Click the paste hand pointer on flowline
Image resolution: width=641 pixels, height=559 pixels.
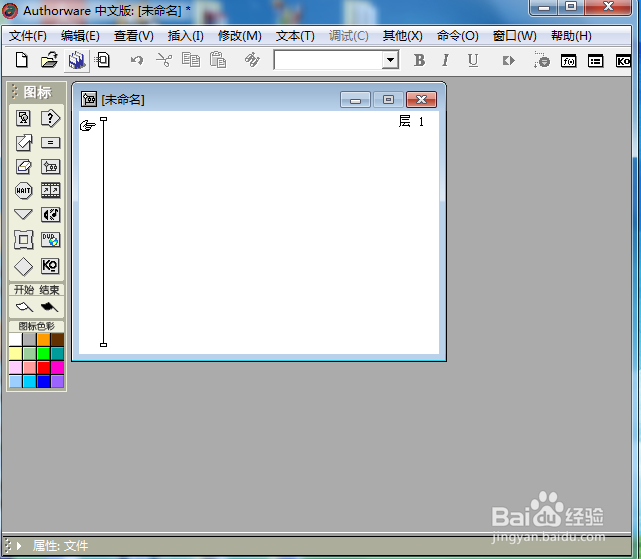point(87,126)
